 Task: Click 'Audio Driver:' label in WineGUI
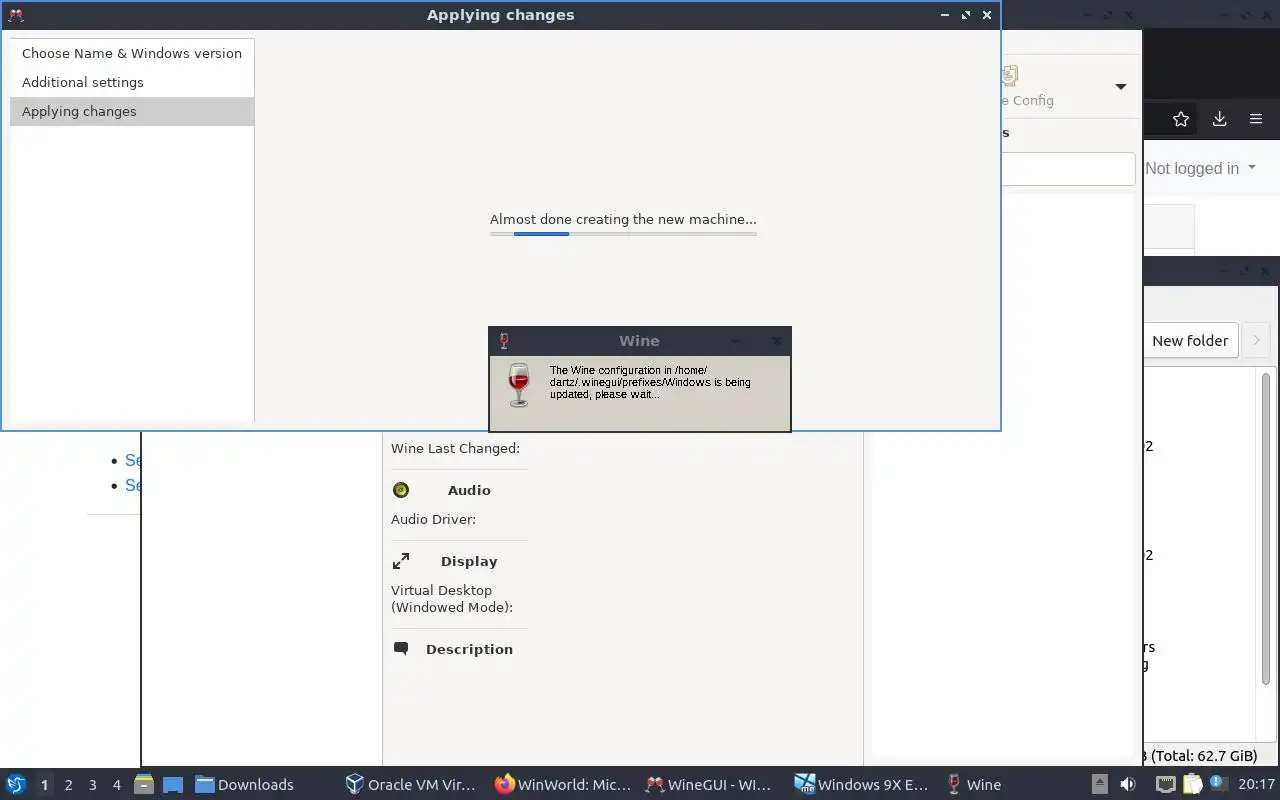(x=433, y=519)
